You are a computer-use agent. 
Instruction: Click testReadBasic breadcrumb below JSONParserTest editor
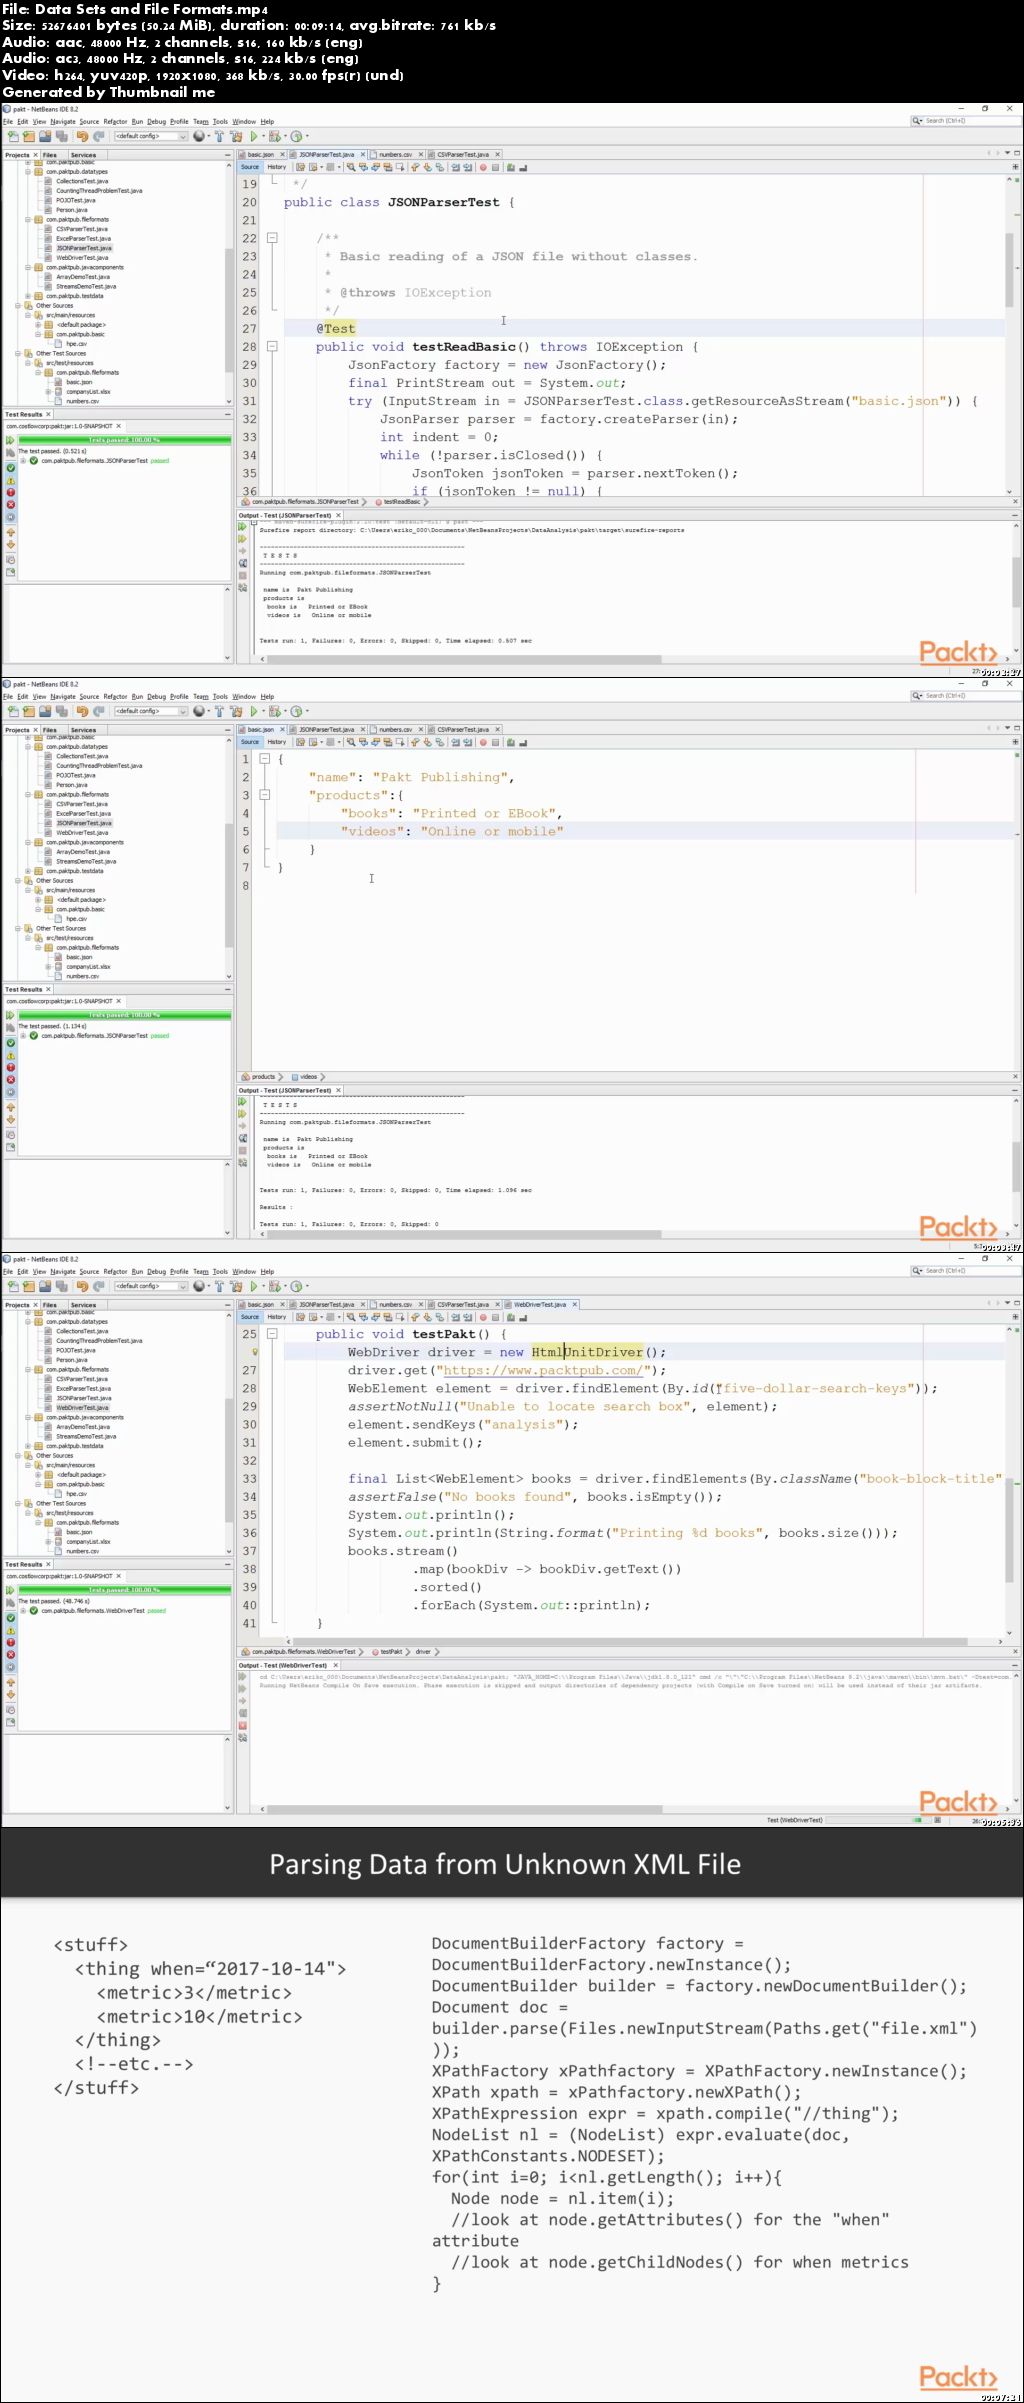[x=400, y=501]
